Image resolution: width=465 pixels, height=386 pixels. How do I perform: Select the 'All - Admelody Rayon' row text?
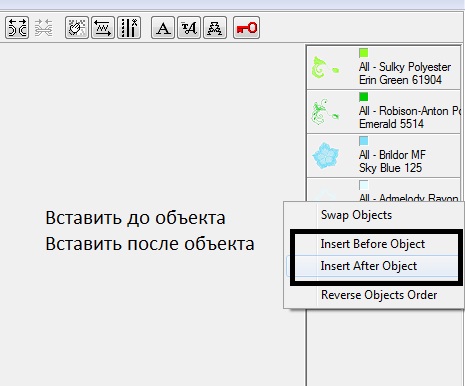point(409,198)
